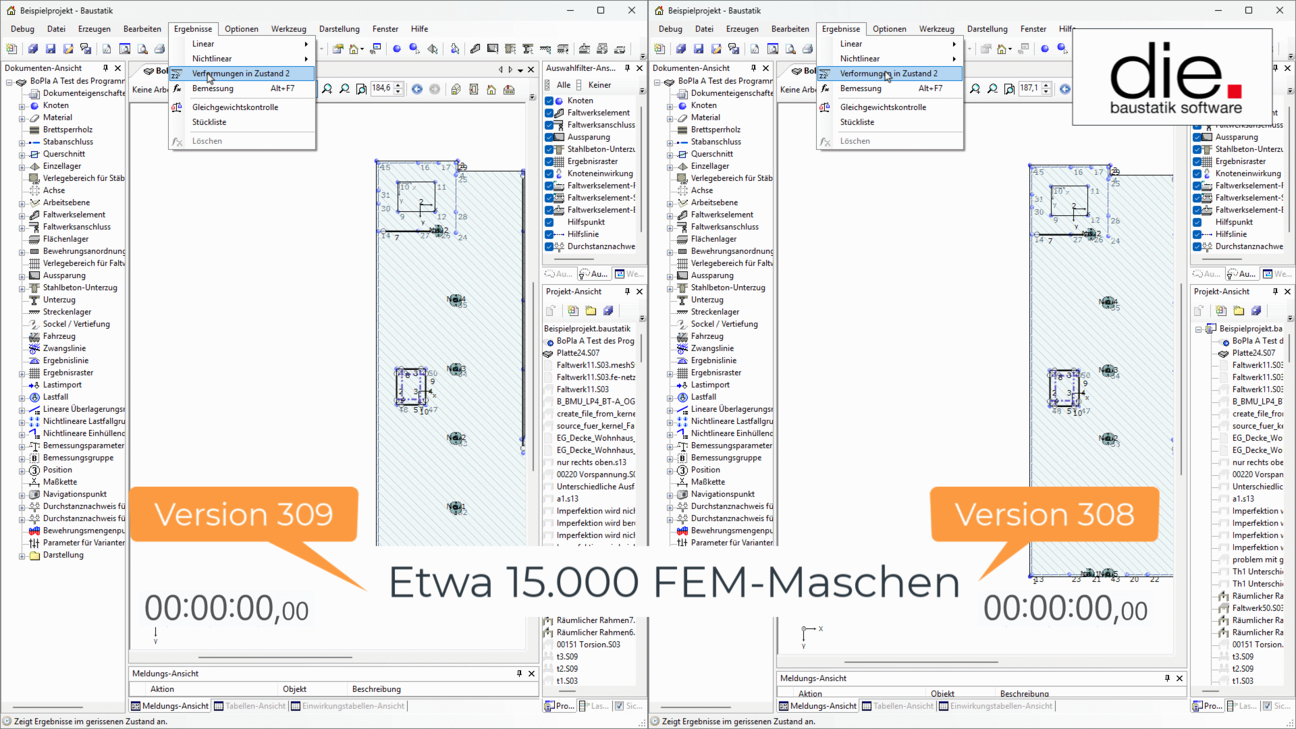Click the home view icon in the left view toolbar
Image resolution: width=1296 pixels, height=729 pixels.
pyautogui.click(x=491, y=90)
